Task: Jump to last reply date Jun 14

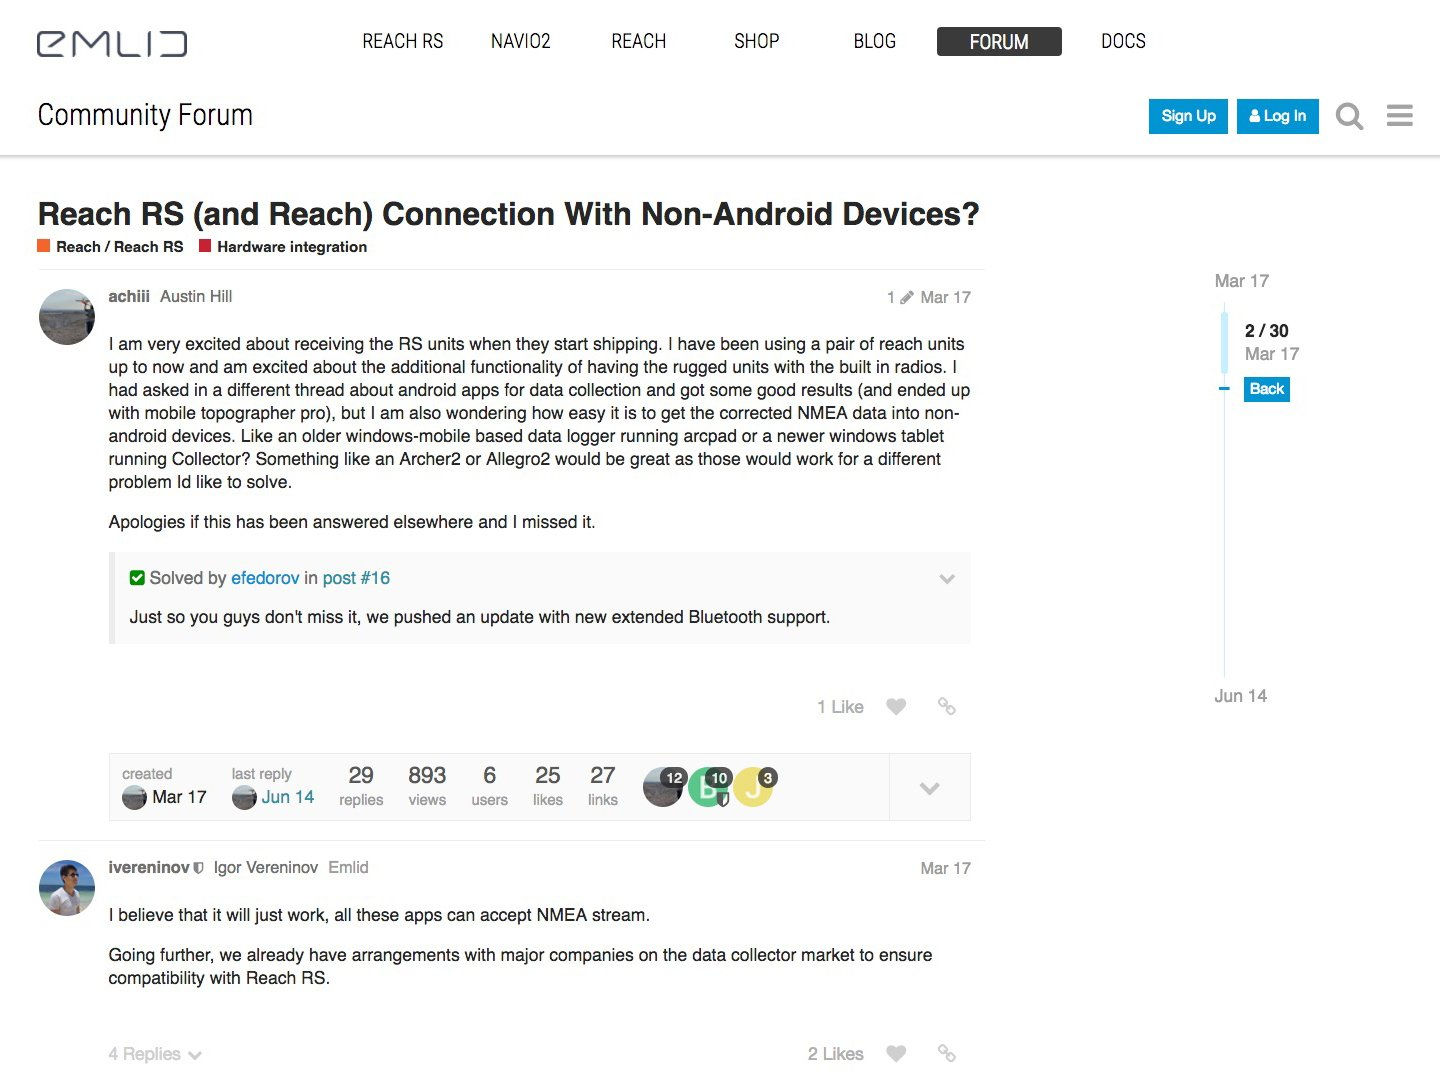Action: pos(288,797)
